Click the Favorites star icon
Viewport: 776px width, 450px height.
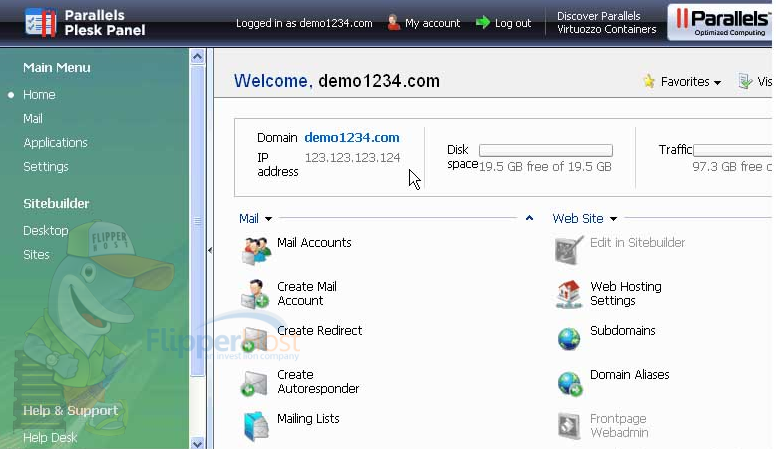649,81
